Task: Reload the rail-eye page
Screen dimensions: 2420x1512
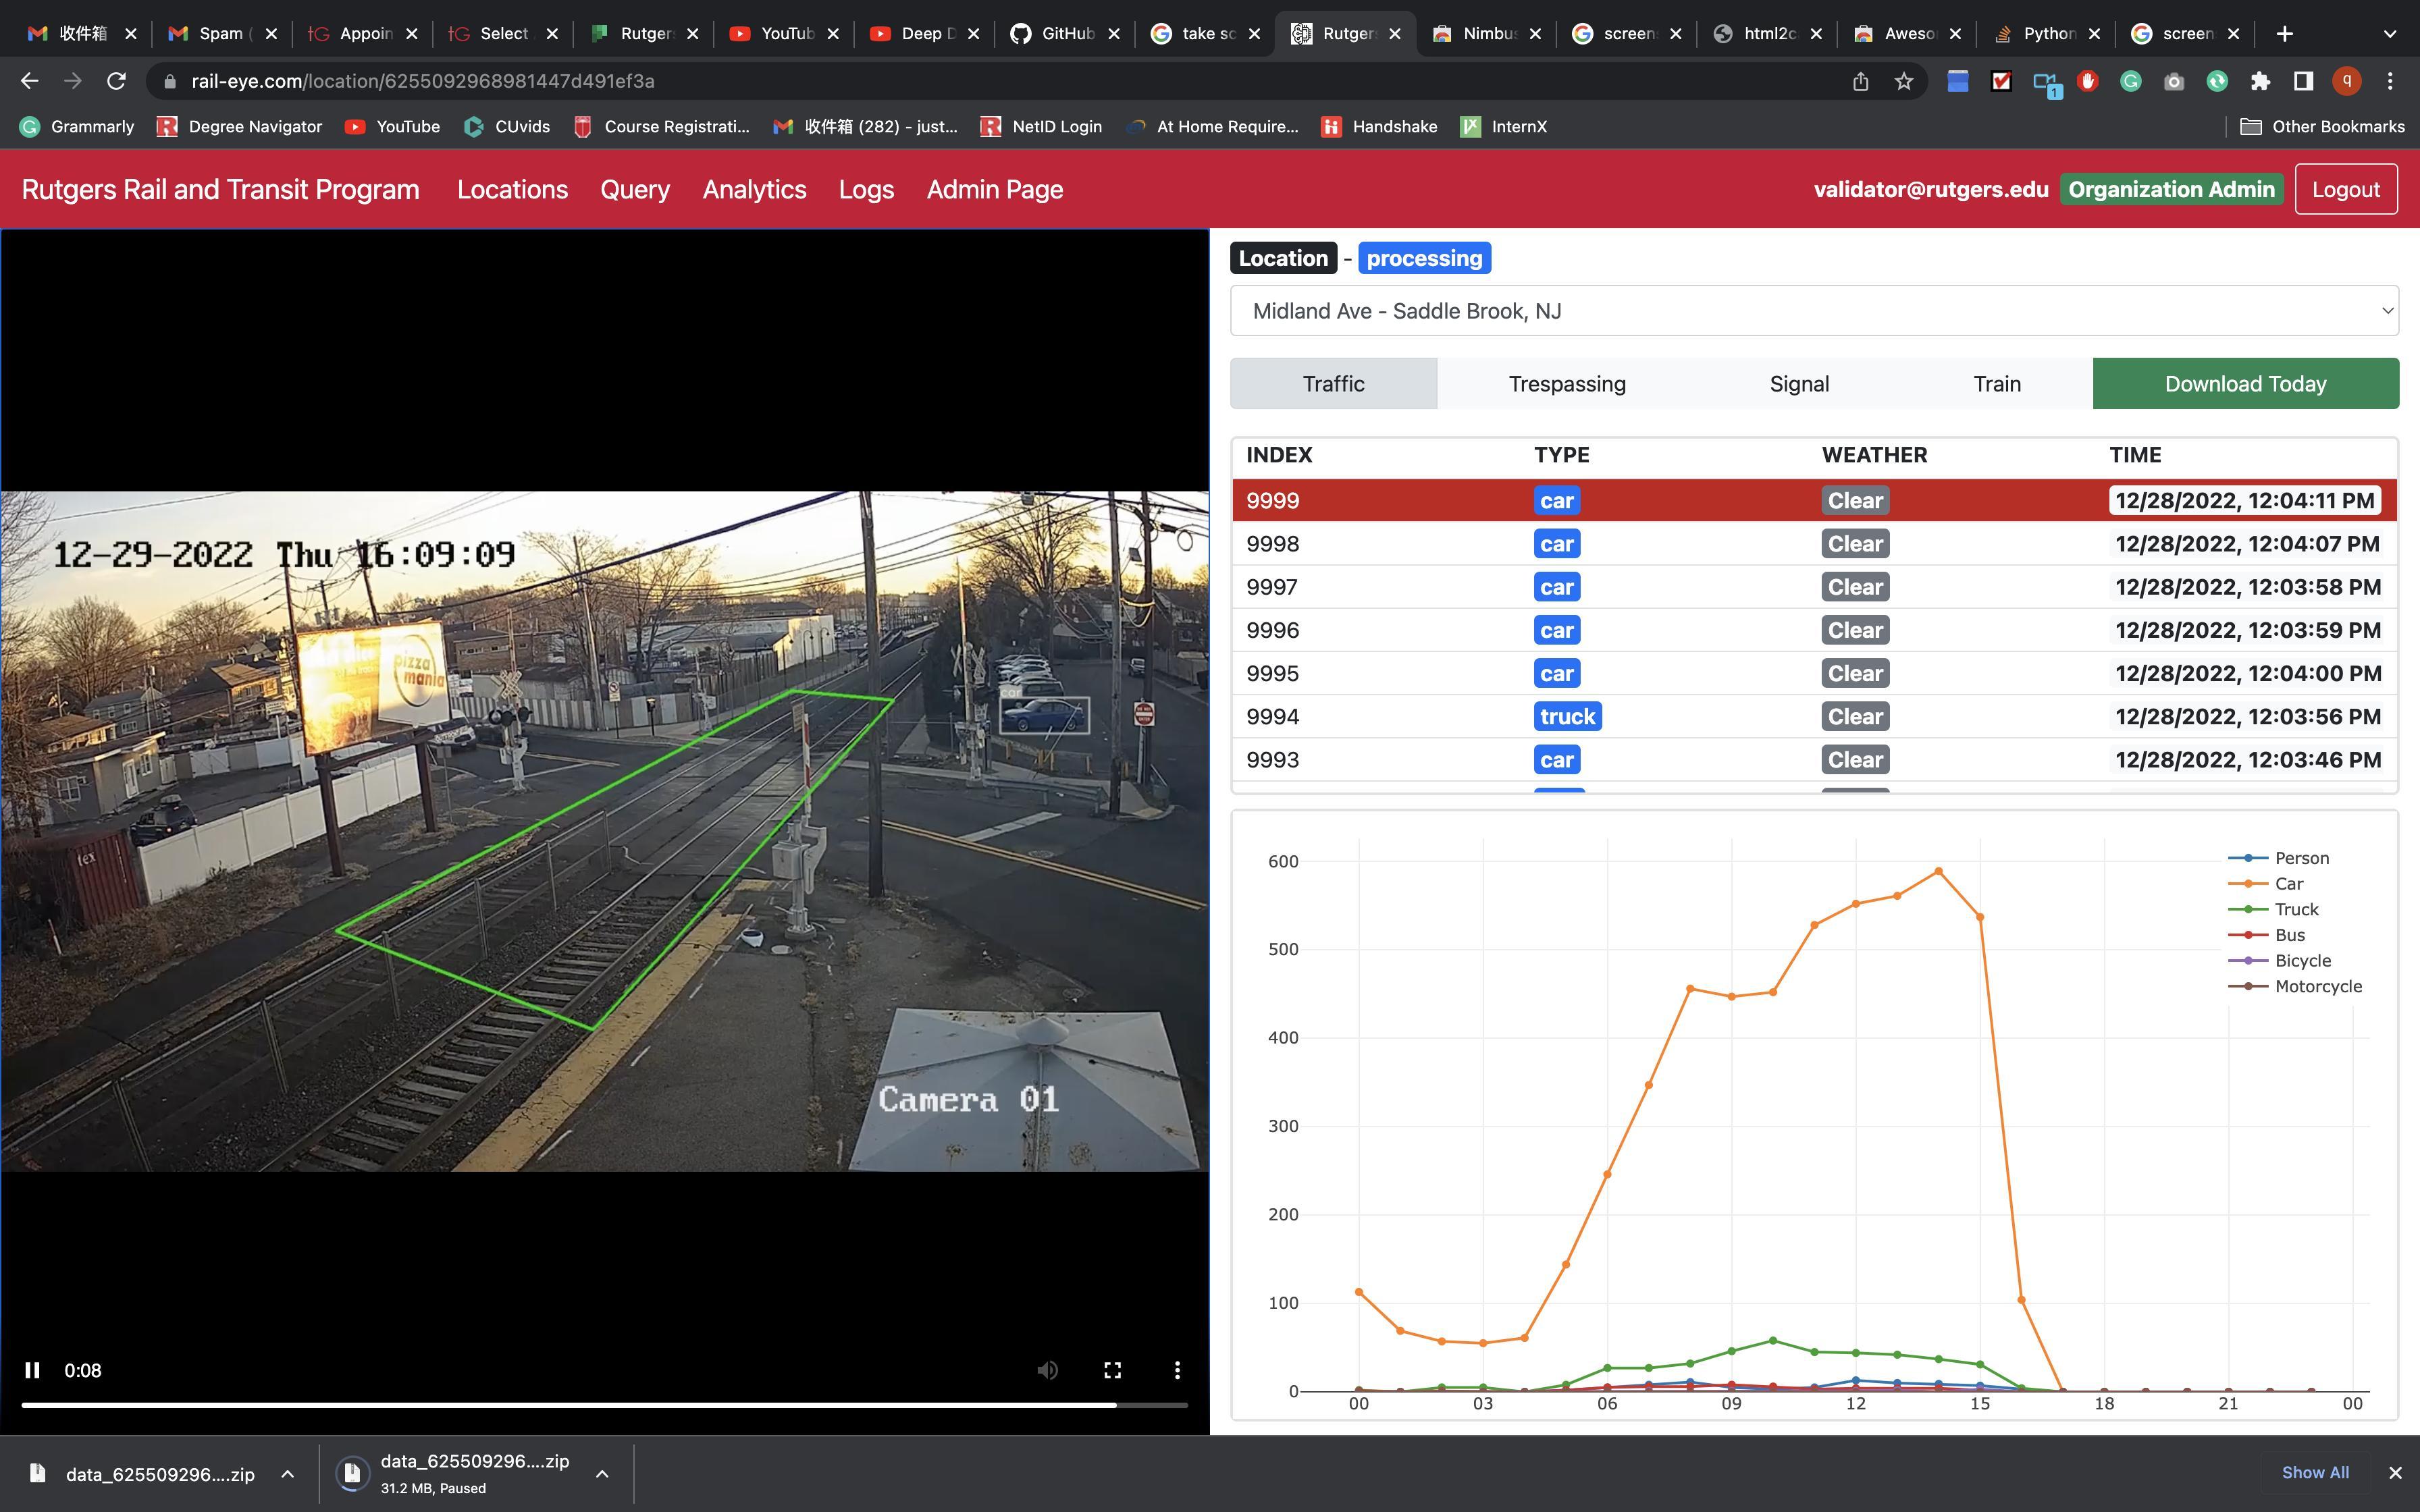Action: point(116,81)
